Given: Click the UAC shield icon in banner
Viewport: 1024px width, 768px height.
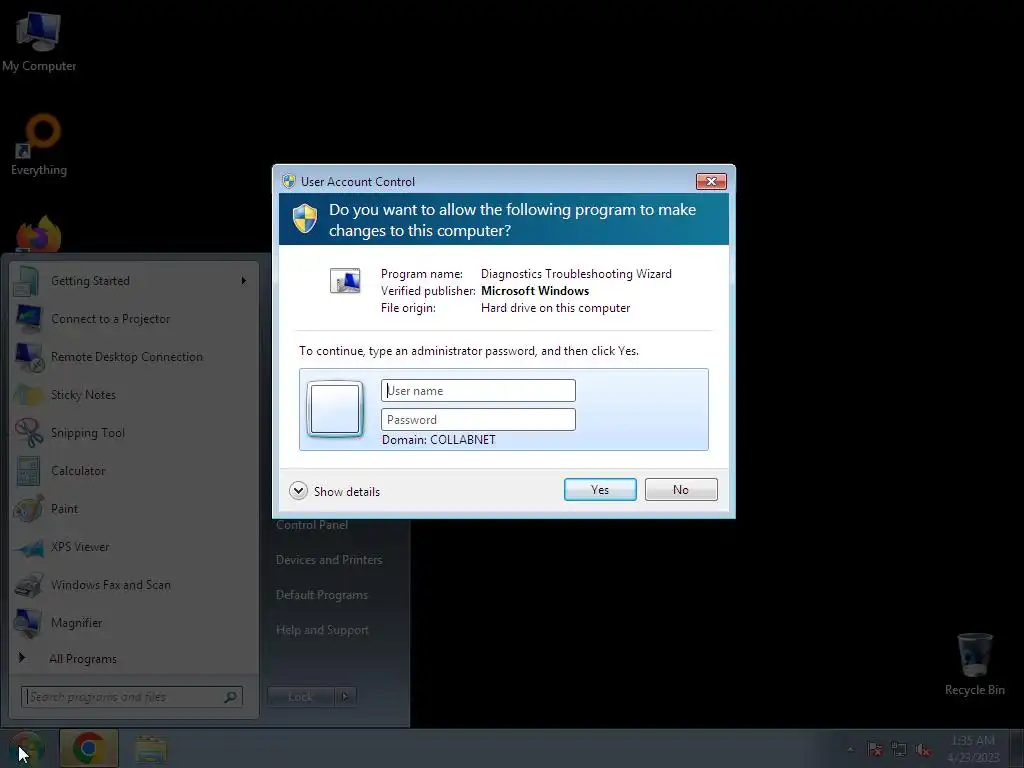Looking at the screenshot, I should click(304, 219).
